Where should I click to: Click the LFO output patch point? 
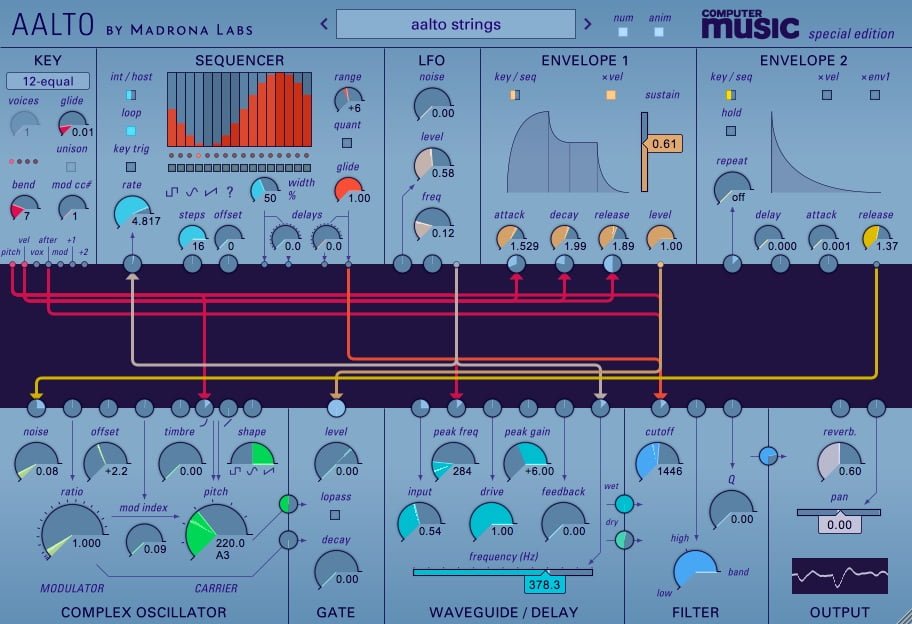coord(457,265)
